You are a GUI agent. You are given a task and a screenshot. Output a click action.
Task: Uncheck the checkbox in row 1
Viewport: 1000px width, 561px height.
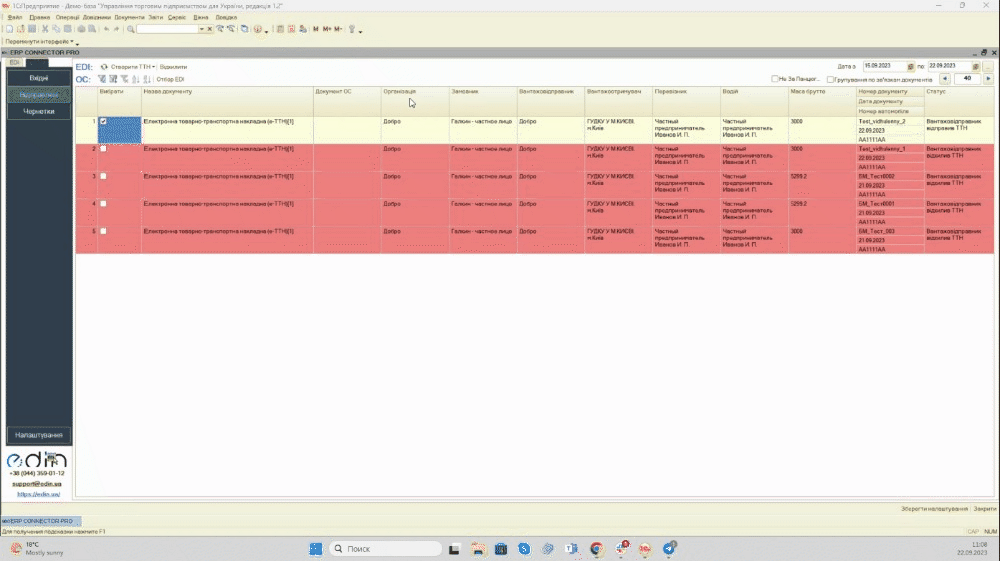[103, 121]
